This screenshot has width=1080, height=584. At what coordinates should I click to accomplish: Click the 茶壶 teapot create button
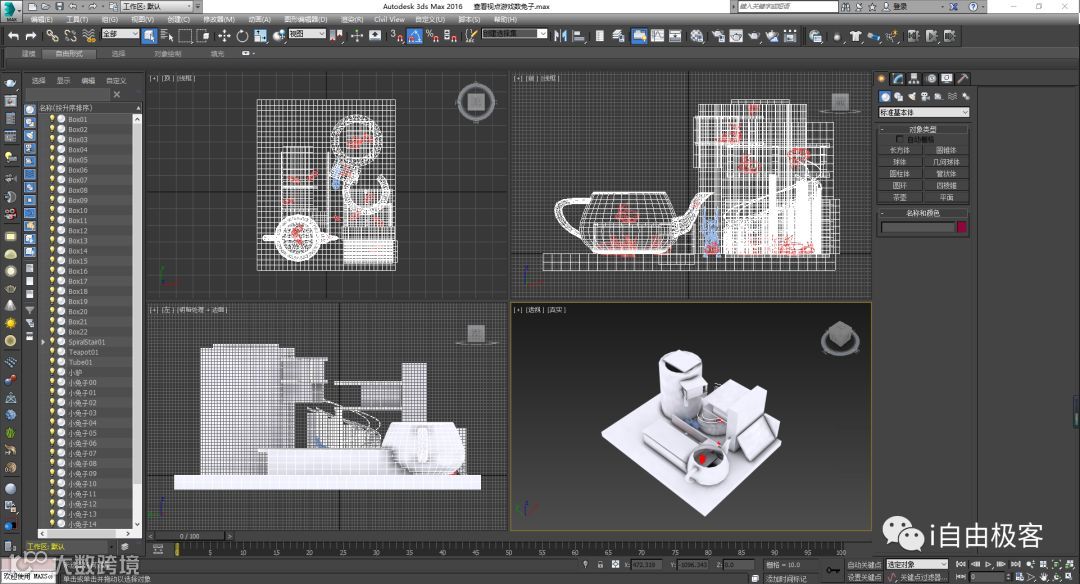click(x=900, y=197)
